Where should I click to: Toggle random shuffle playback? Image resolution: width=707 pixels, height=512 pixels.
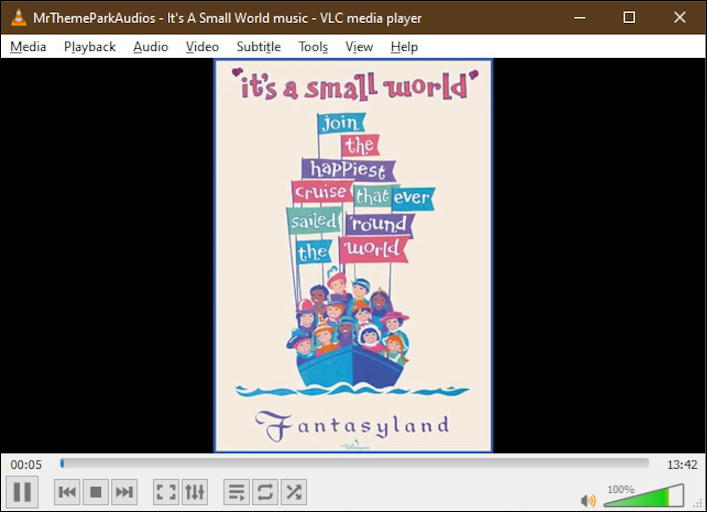coord(293,492)
